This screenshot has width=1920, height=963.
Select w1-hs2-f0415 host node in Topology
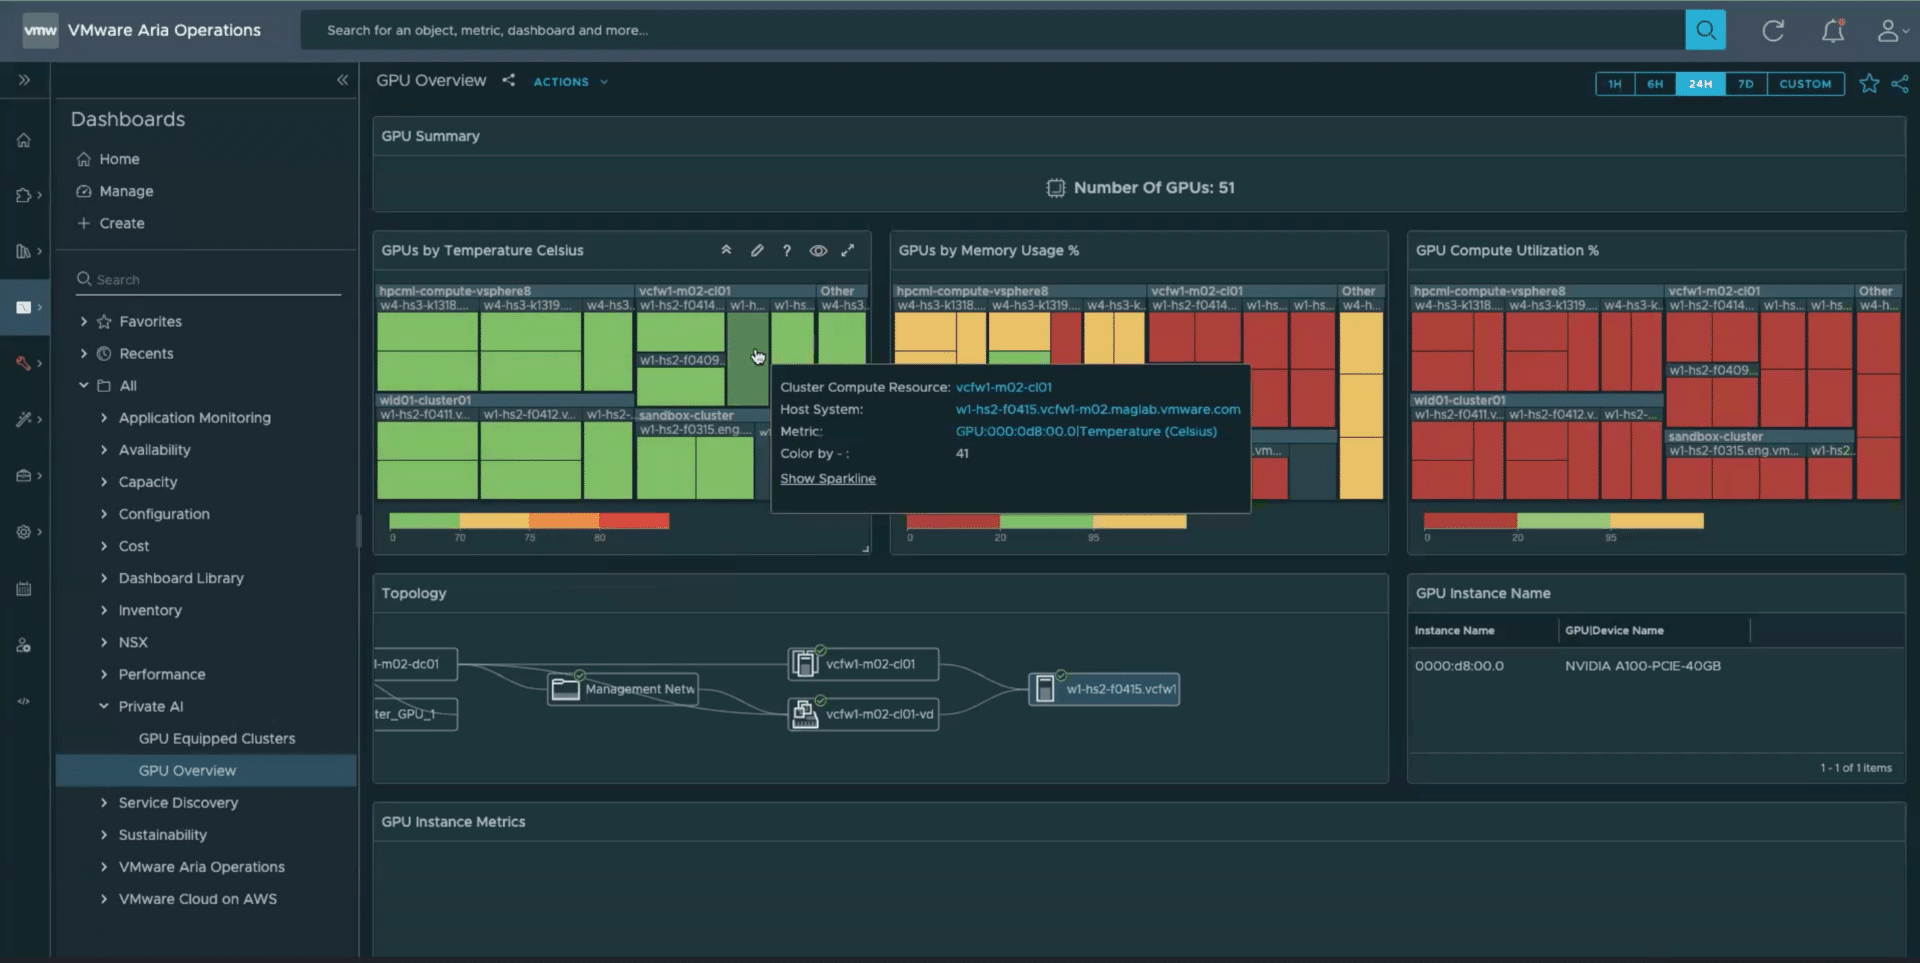tap(1104, 689)
